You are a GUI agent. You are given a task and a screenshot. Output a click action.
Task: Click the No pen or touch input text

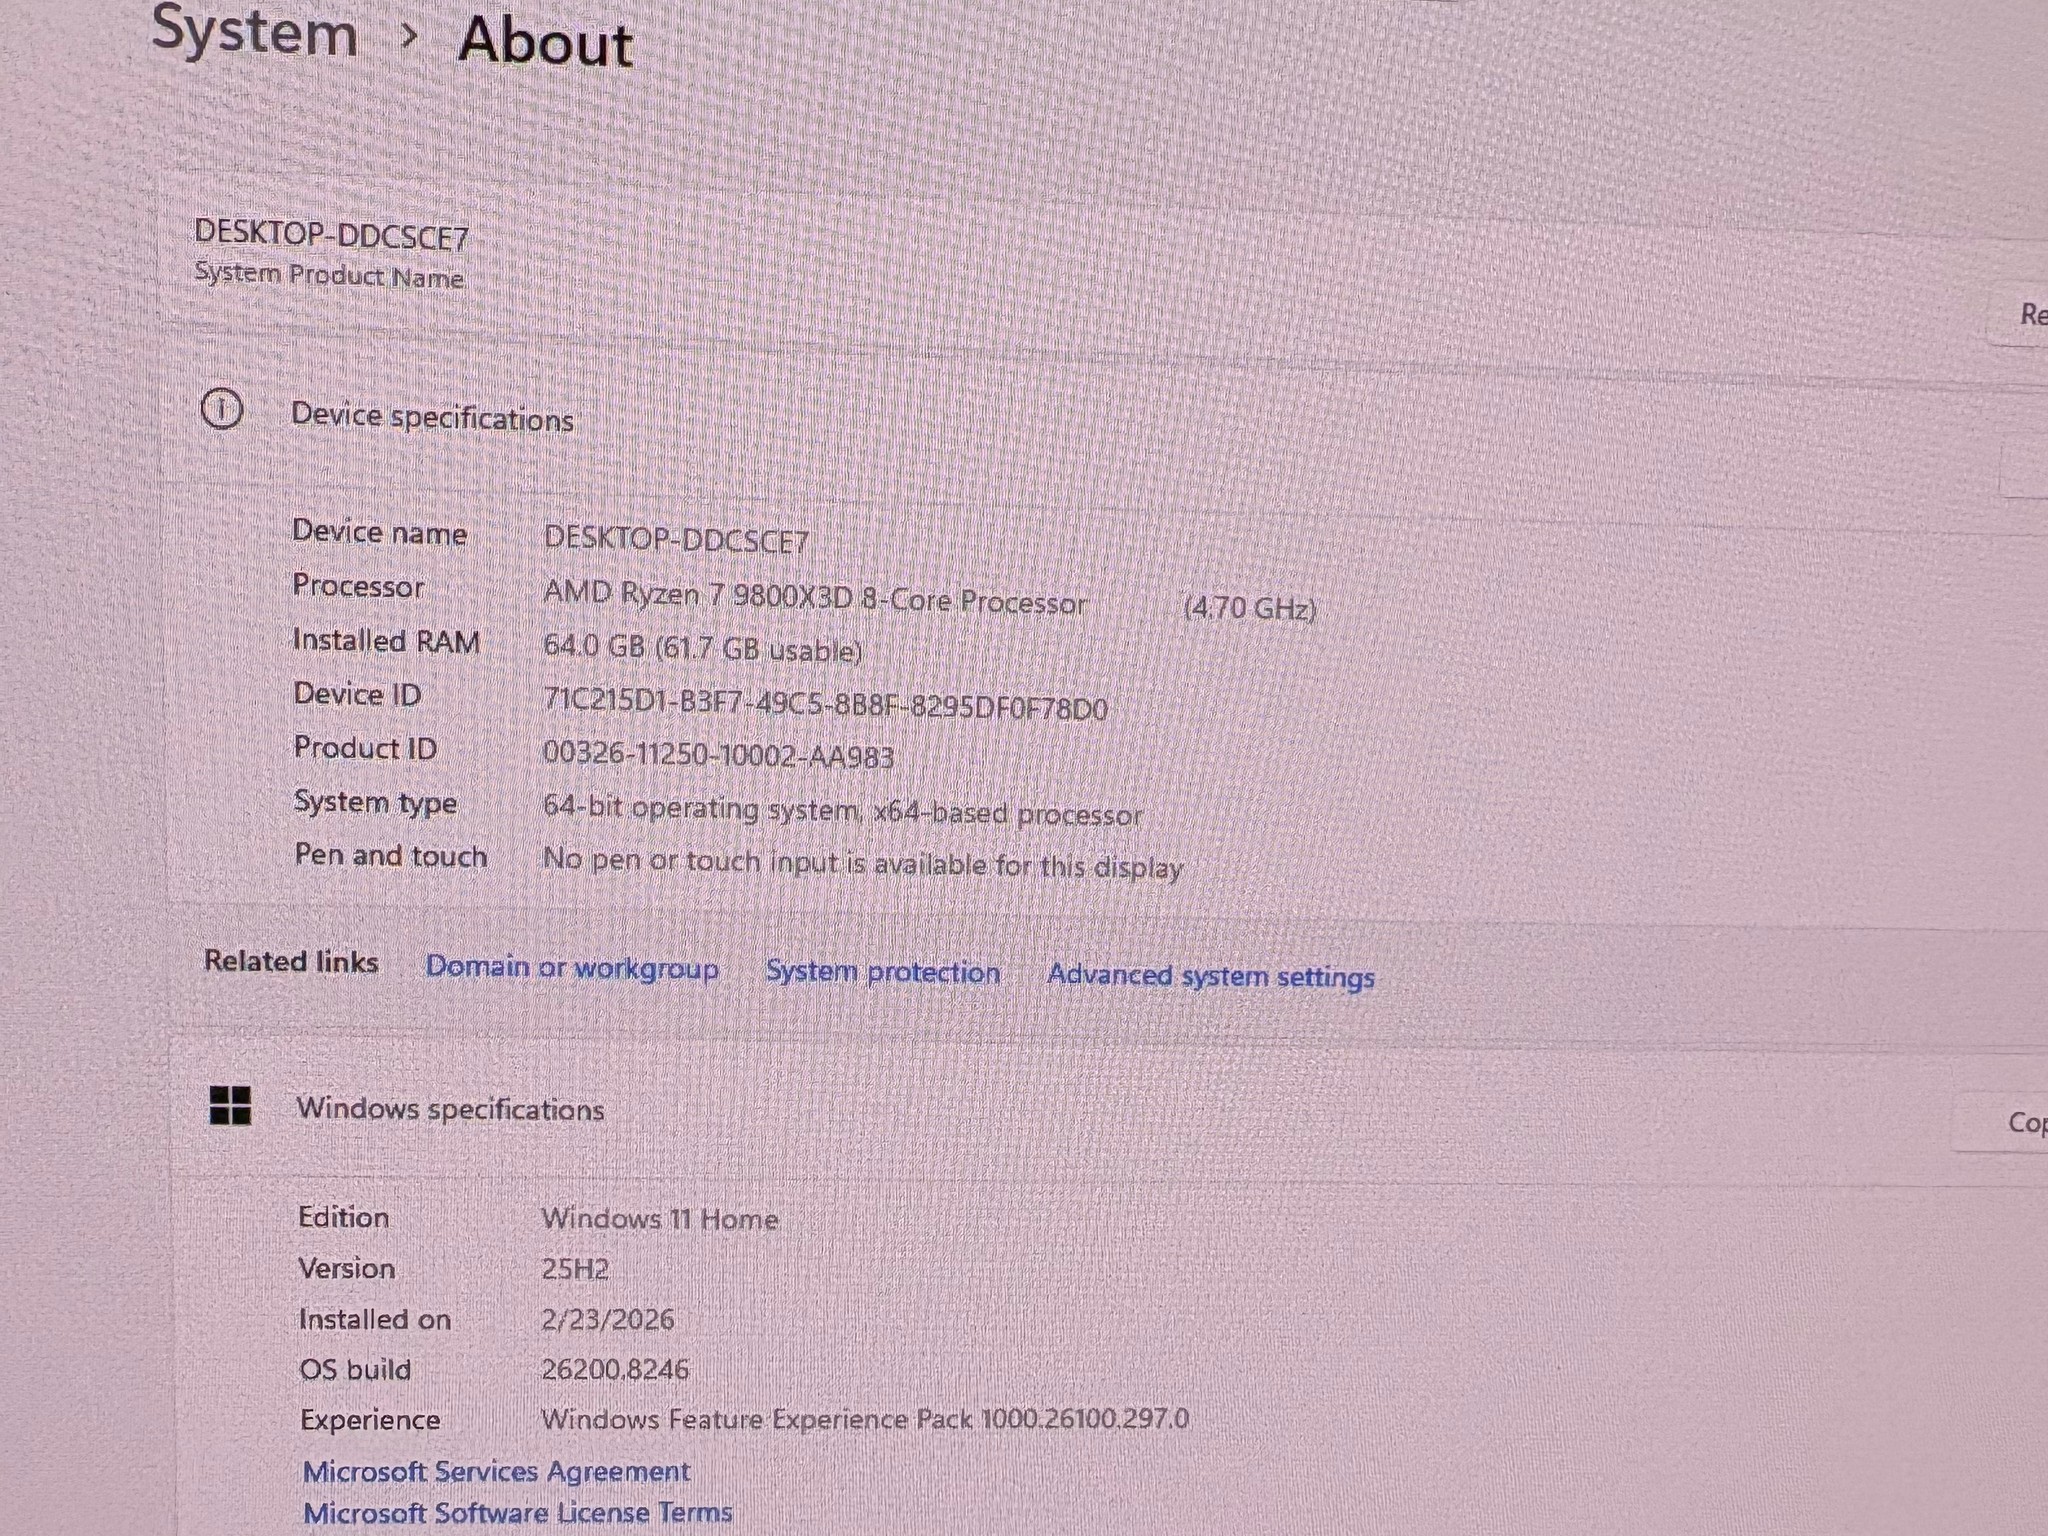[862, 863]
